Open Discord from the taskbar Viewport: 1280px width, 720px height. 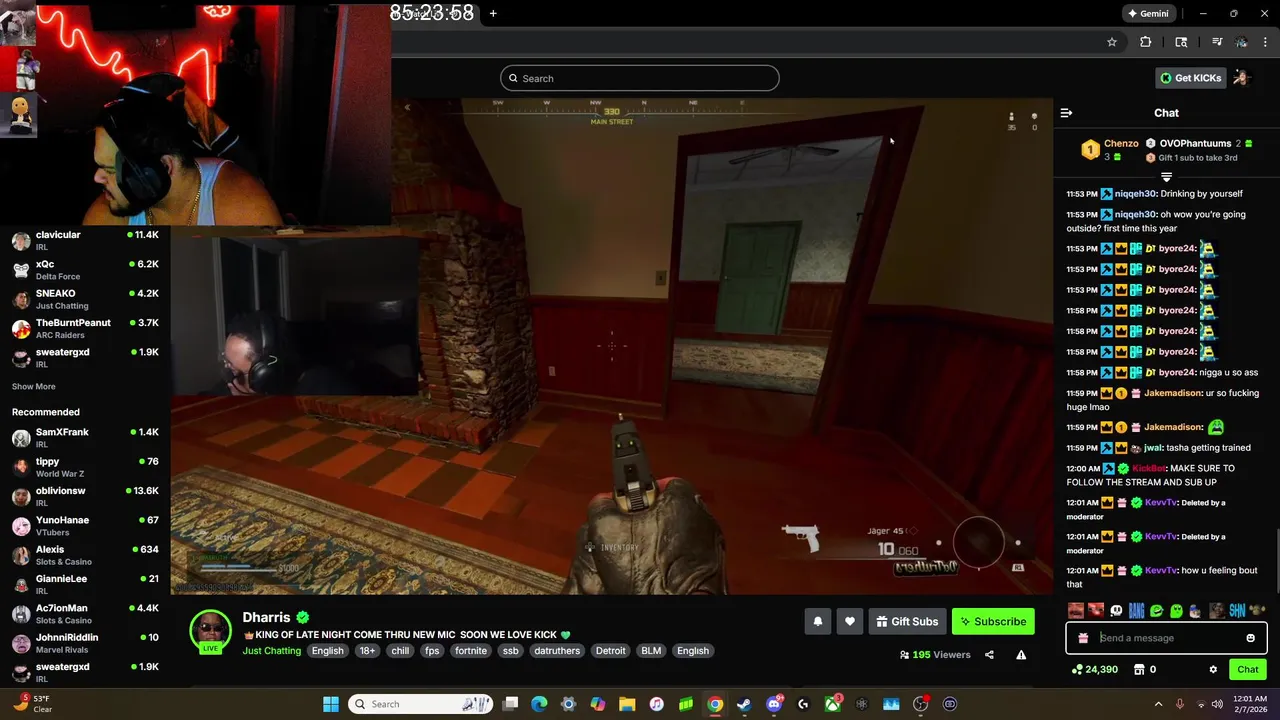coord(774,704)
